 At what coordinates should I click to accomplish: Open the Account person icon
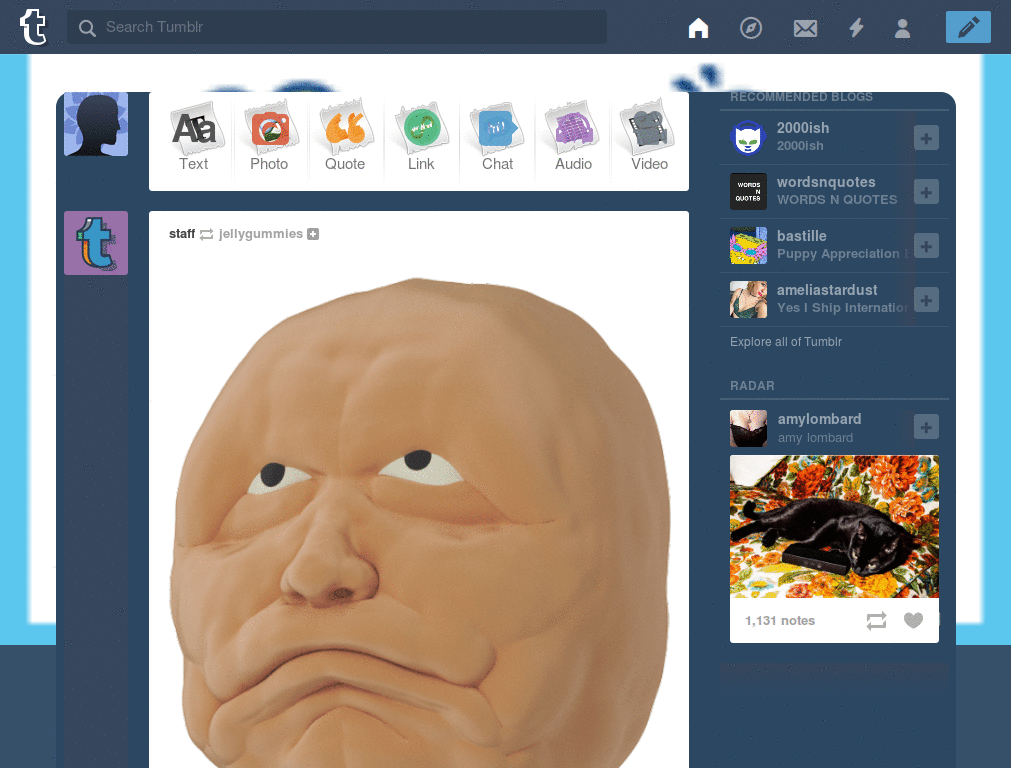[x=903, y=28]
